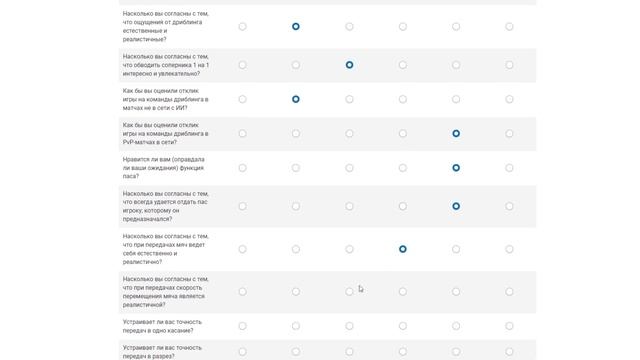Select fourth radio option for beating opponent 1 on 1 question
This screenshot has width=640, height=360.
pos(402,65)
